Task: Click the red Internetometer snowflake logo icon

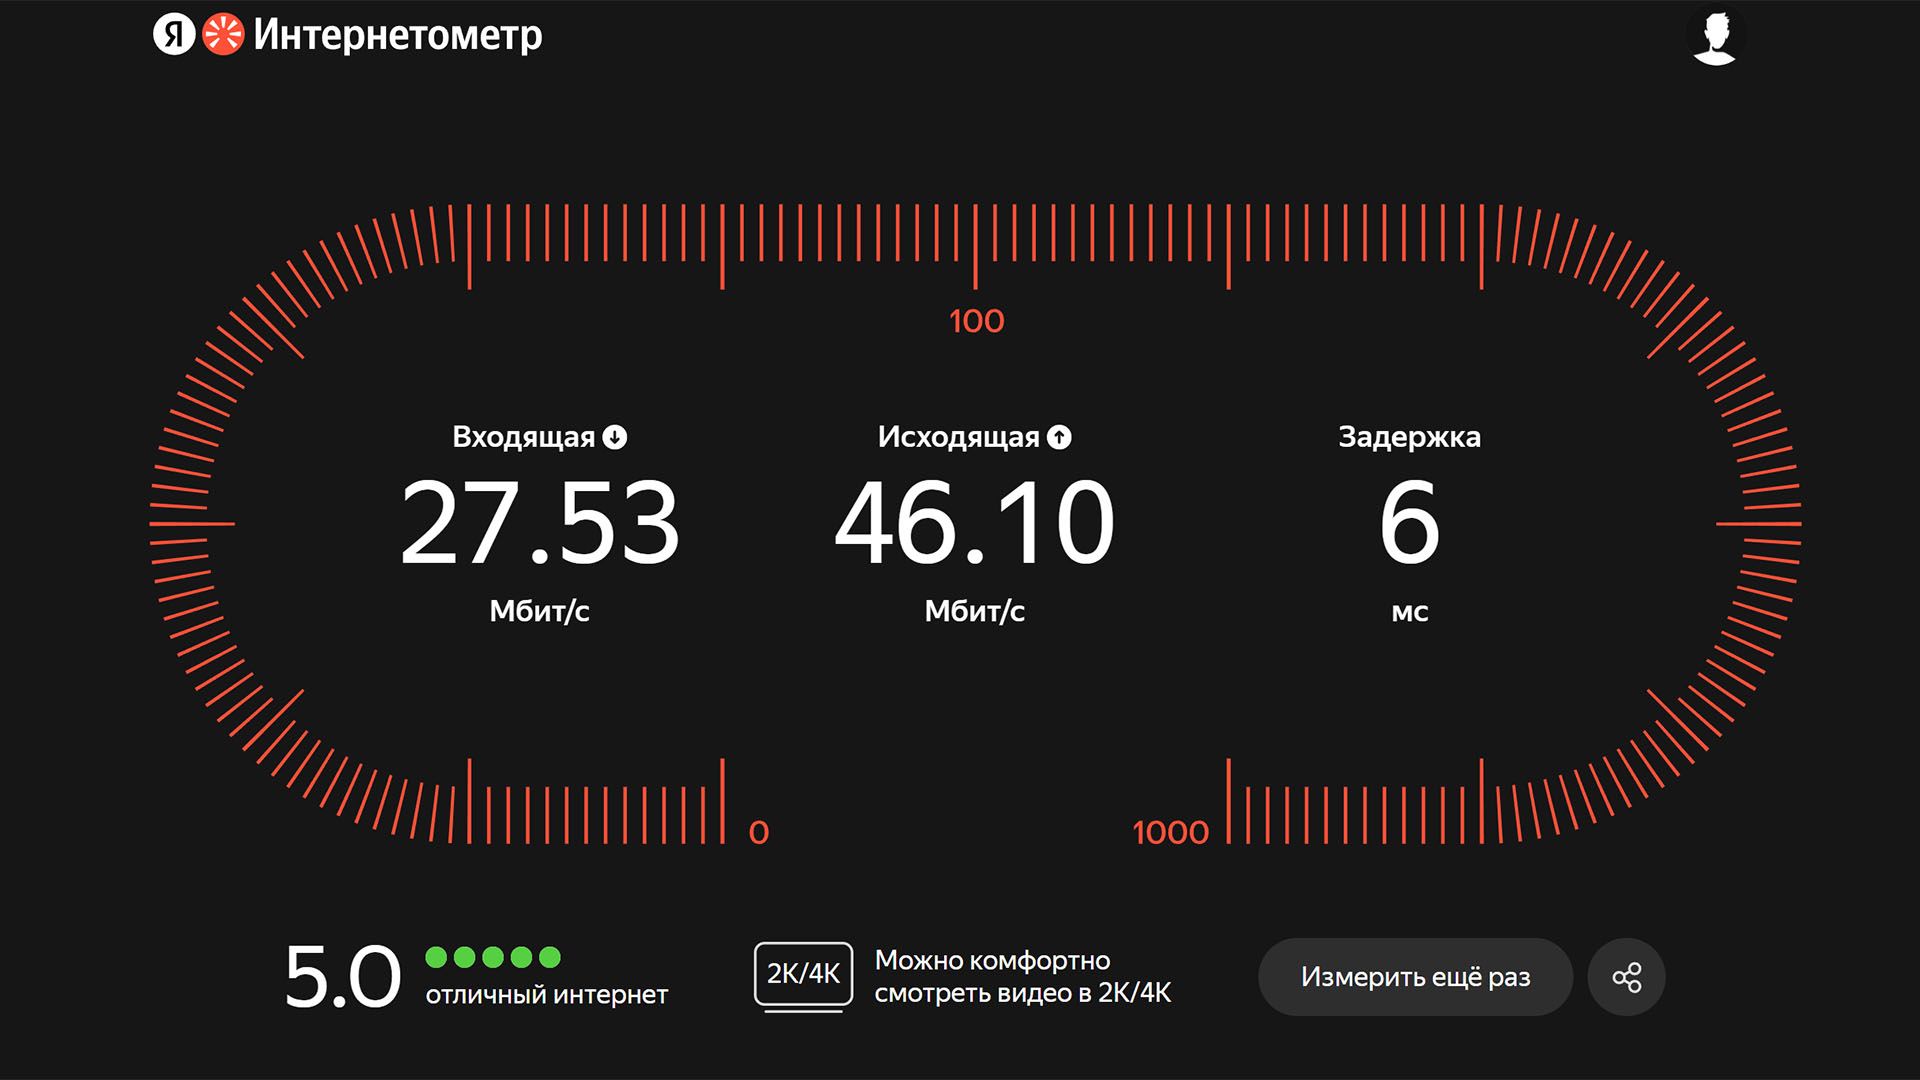Action: click(223, 36)
